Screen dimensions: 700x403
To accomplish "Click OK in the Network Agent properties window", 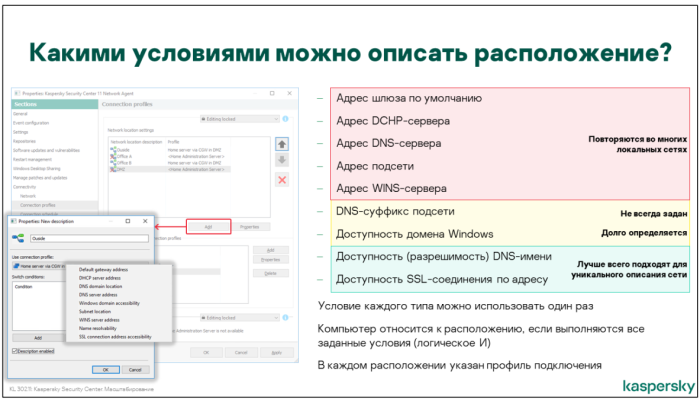I will 206,353.
